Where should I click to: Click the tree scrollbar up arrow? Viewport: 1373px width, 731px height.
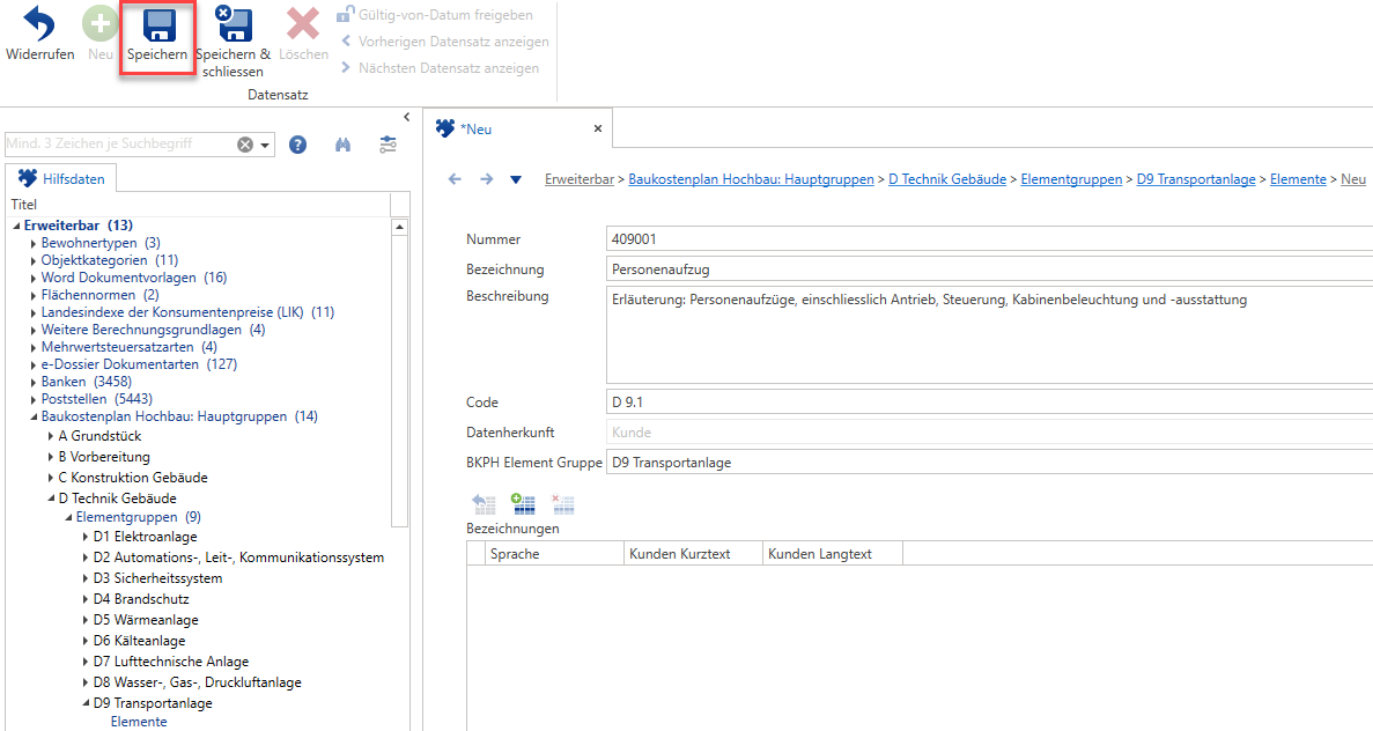point(400,227)
